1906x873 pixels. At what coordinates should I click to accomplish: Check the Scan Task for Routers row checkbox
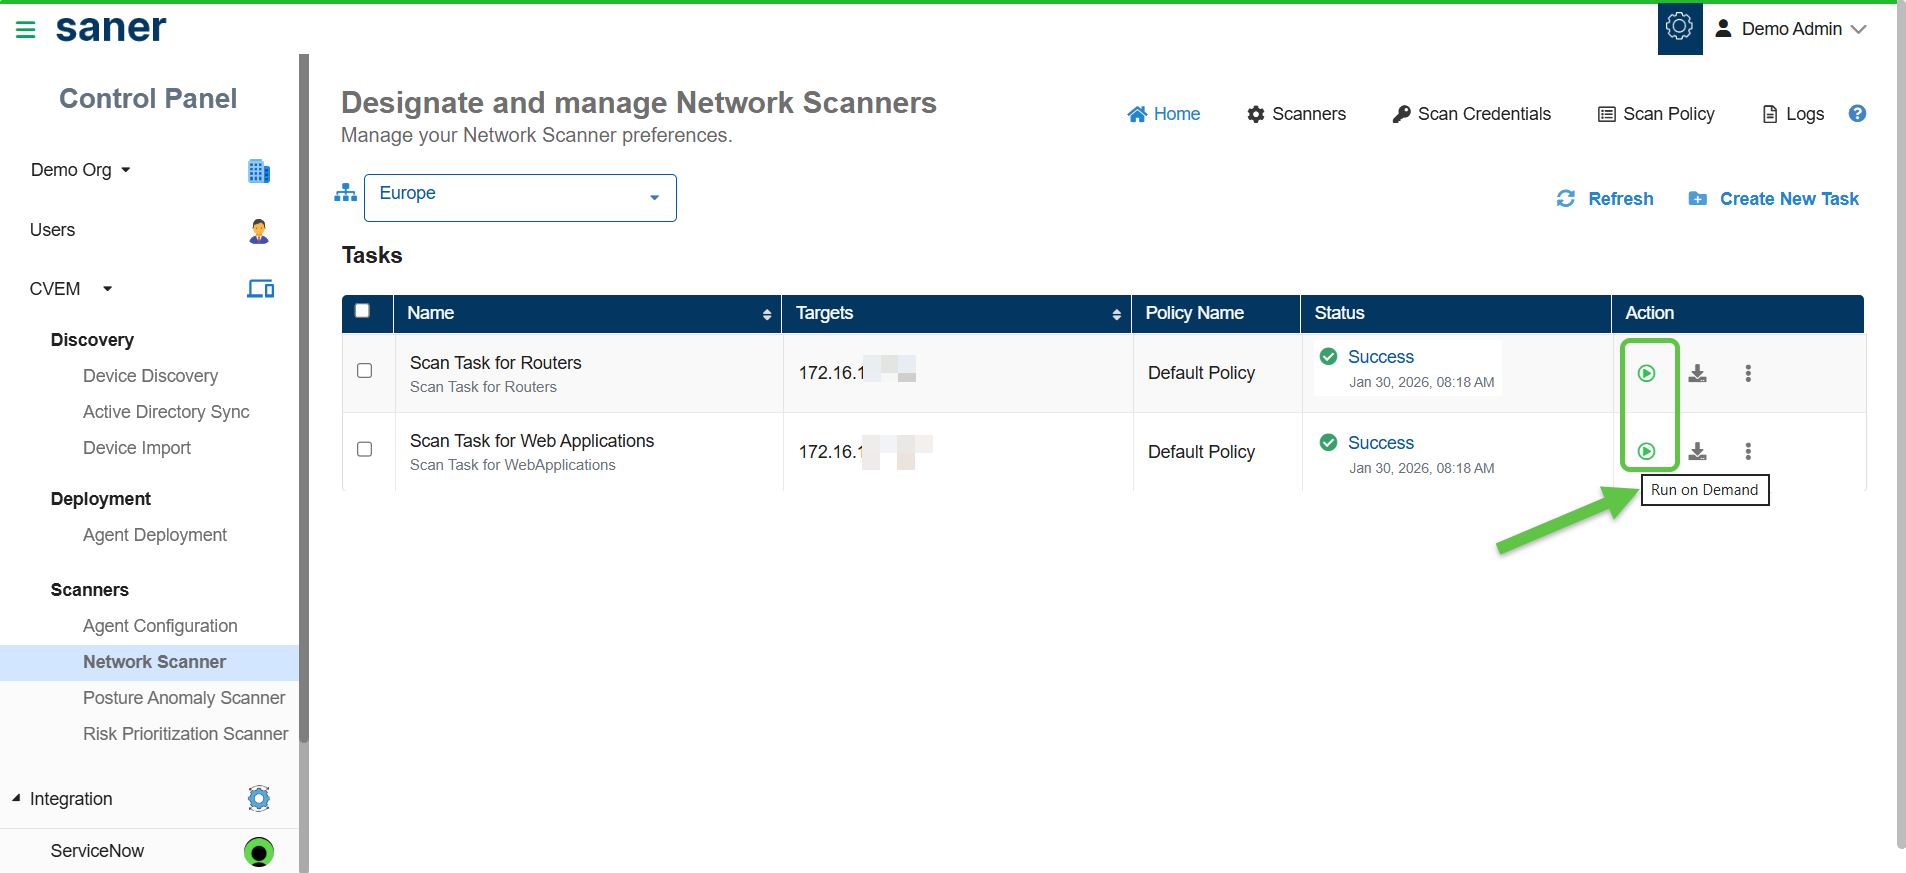(x=365, y=371)
